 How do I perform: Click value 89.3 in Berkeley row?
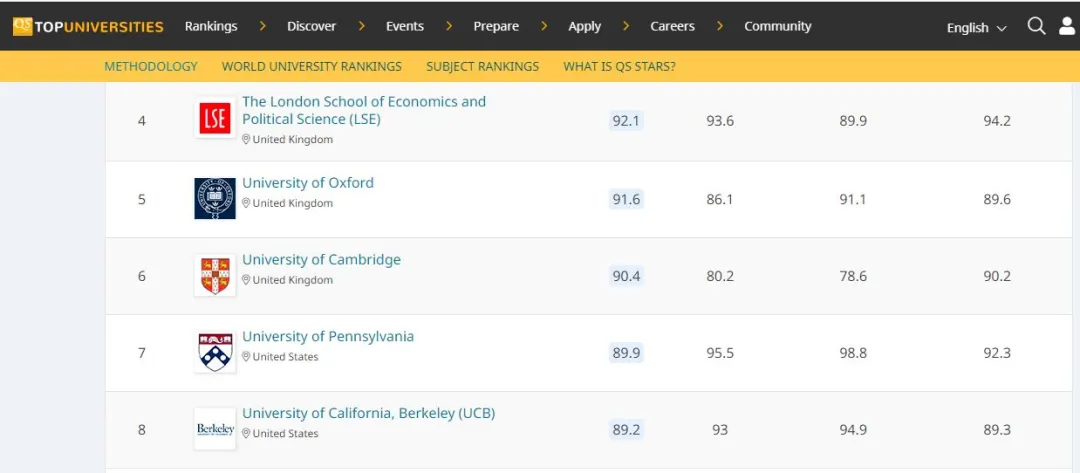[x=997, y=430]
